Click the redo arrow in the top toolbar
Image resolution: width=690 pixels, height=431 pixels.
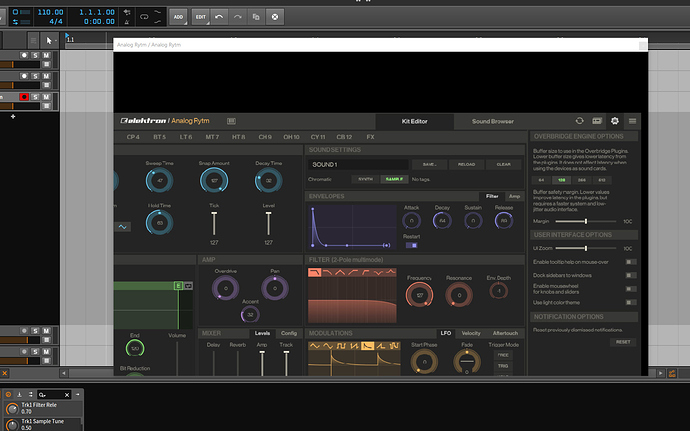click(237, 17)
